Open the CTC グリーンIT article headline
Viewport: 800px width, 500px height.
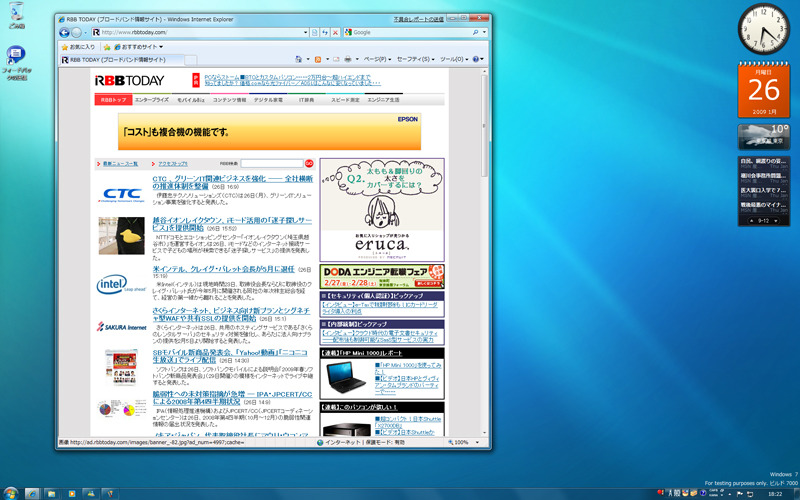(x=233, y=183)
